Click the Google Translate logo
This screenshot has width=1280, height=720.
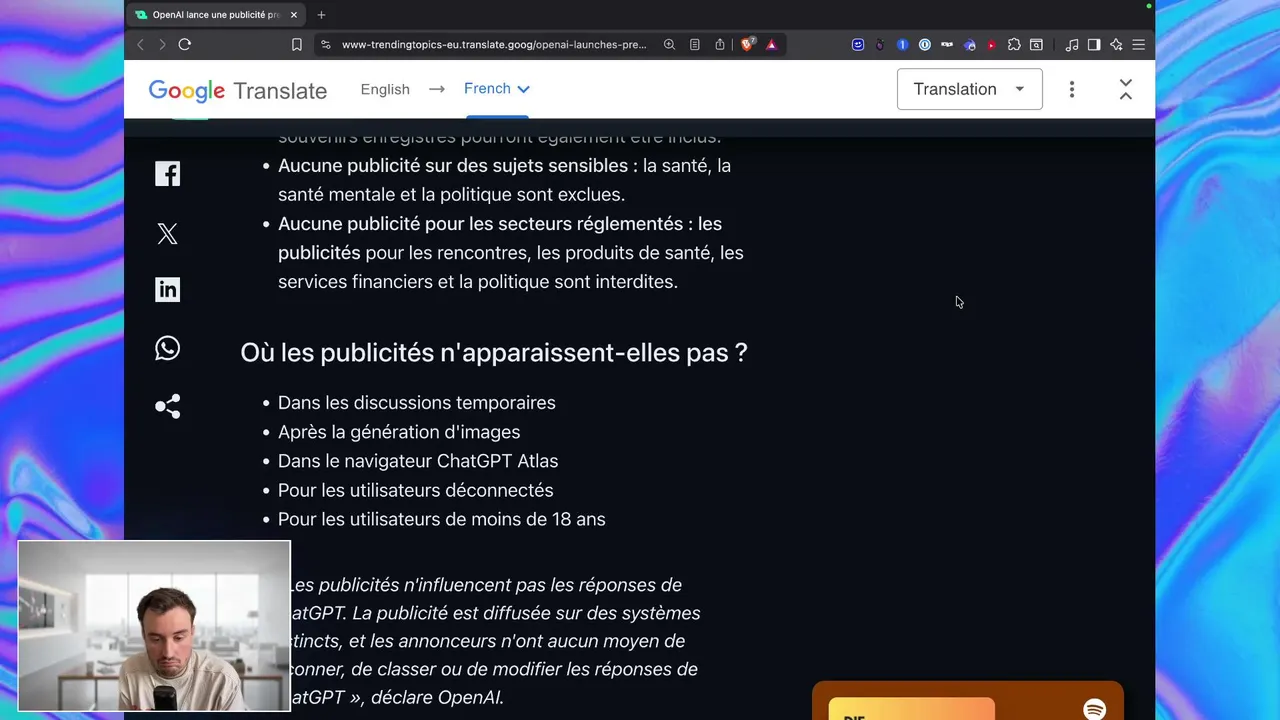pyautogui.click(x=237, y=90)
